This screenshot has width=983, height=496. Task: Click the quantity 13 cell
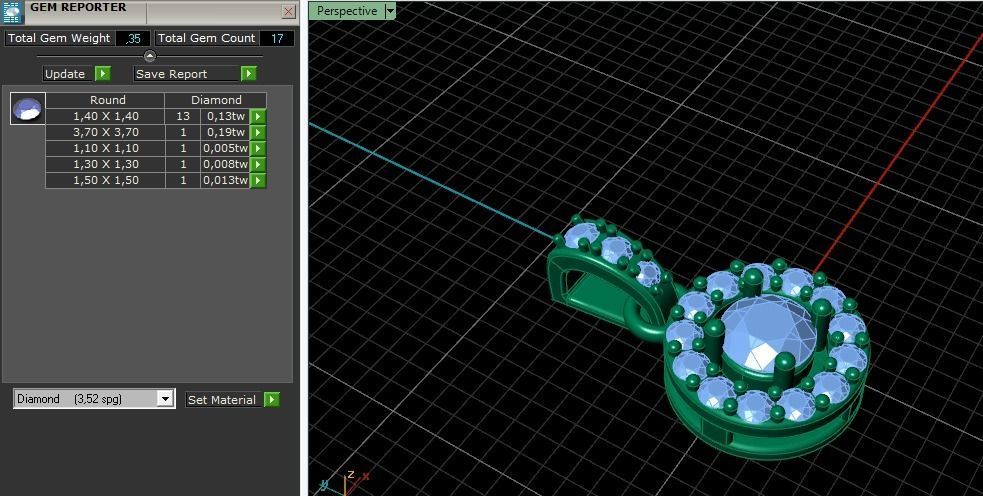click(x=183, y=117)
